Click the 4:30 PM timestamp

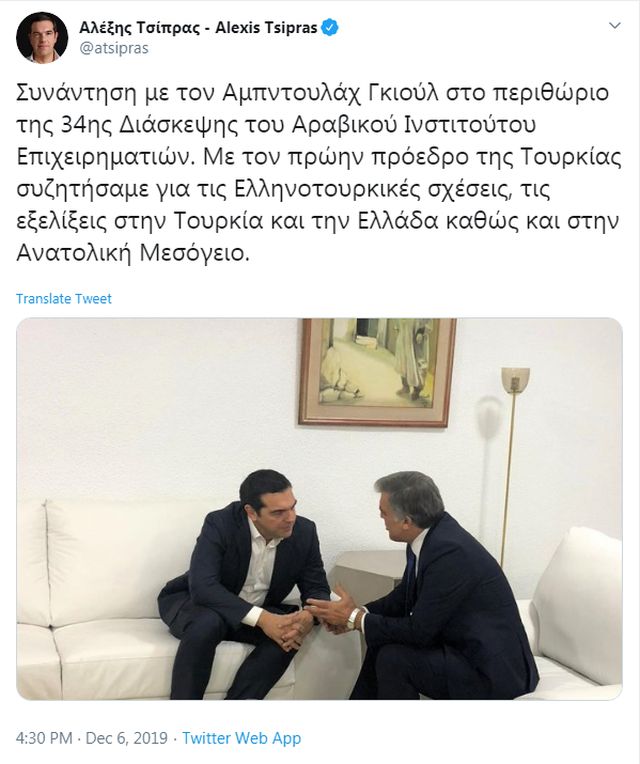44,738
